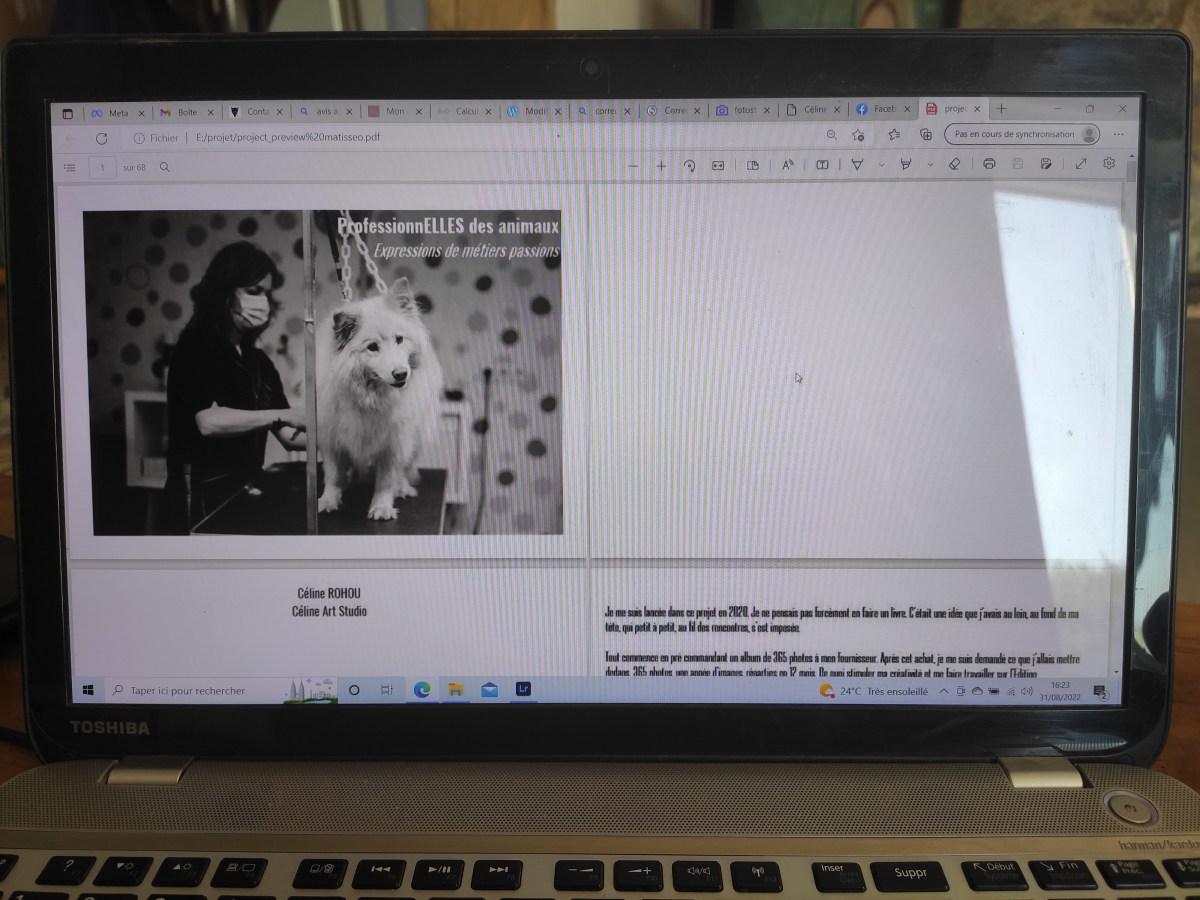Activate Read aloud for the document

pos(788,166)
